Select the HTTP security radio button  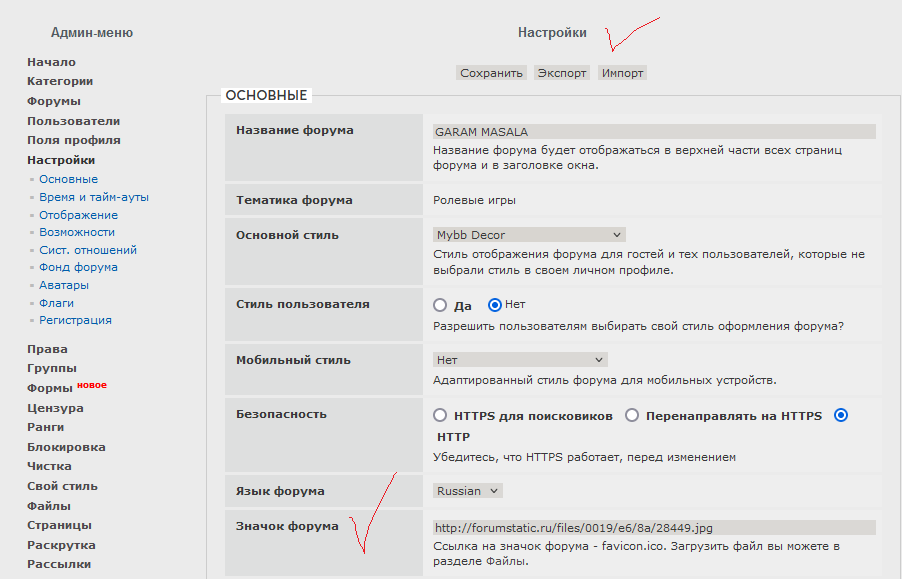841,415
